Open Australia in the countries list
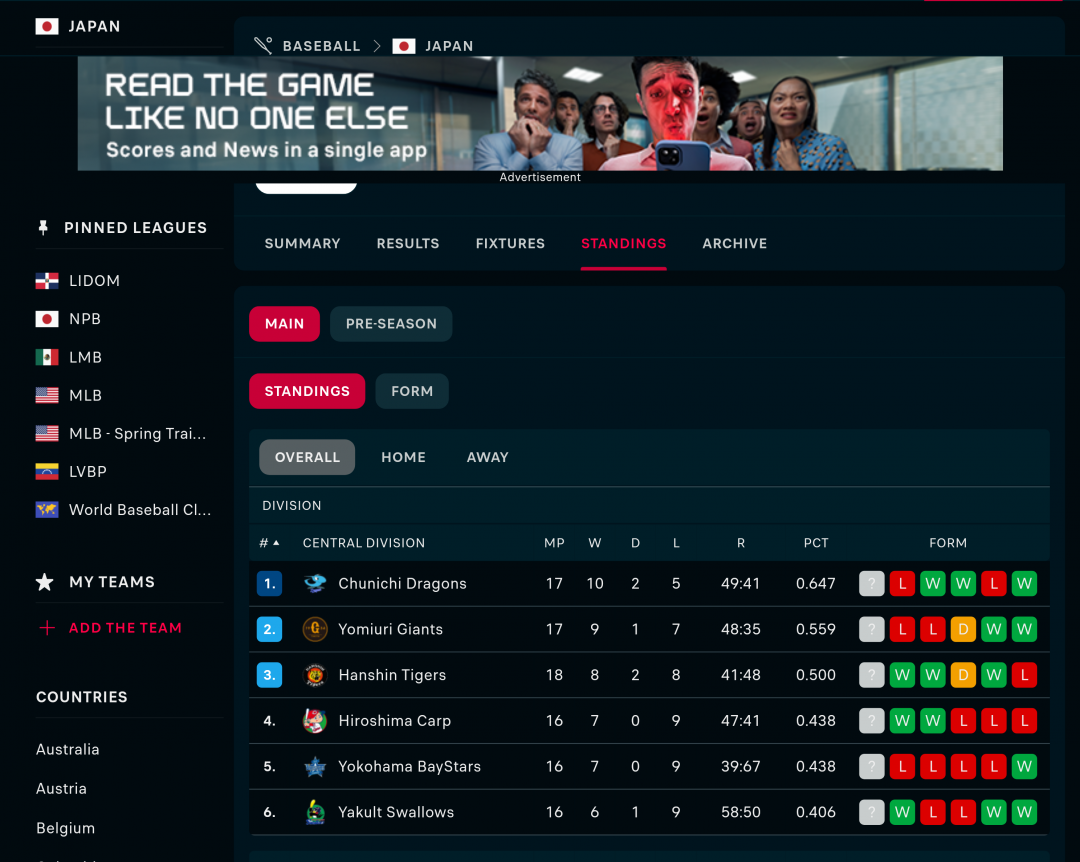This screenshot has height=862, width=1080. pyautogui.click(x=68, y=749)
